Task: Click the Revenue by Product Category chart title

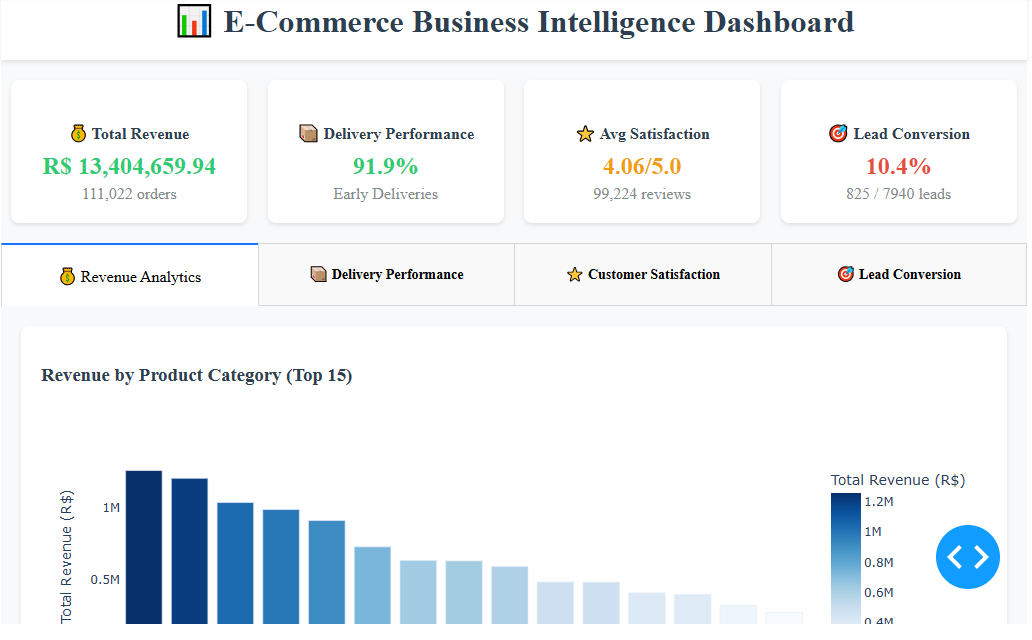Action: click(196, 375)
